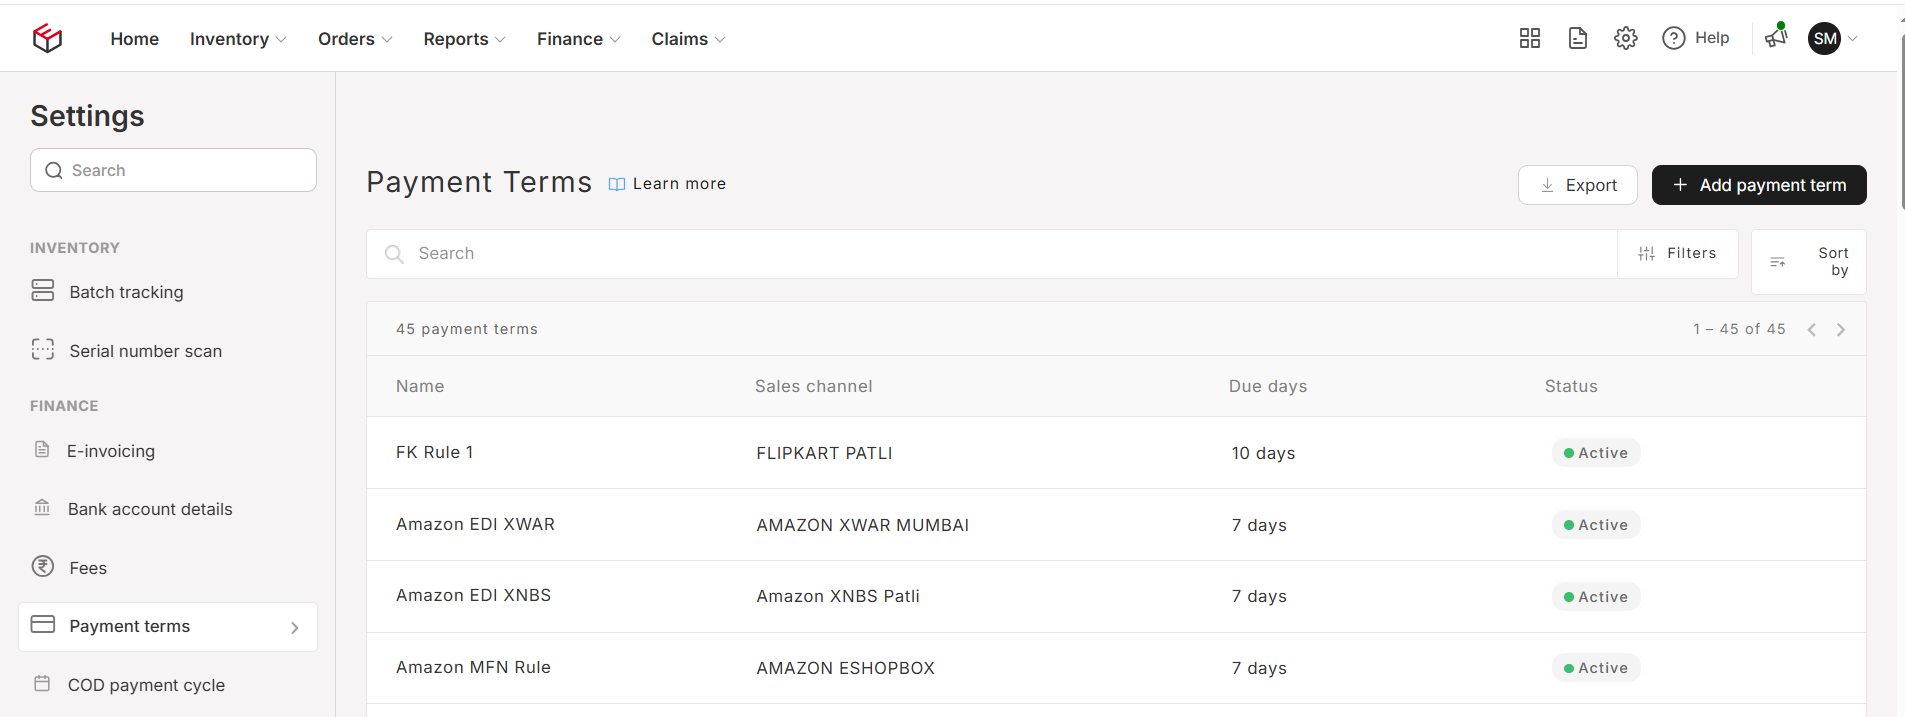
Task: Click the Name column header
Action: tap(420, 386)
